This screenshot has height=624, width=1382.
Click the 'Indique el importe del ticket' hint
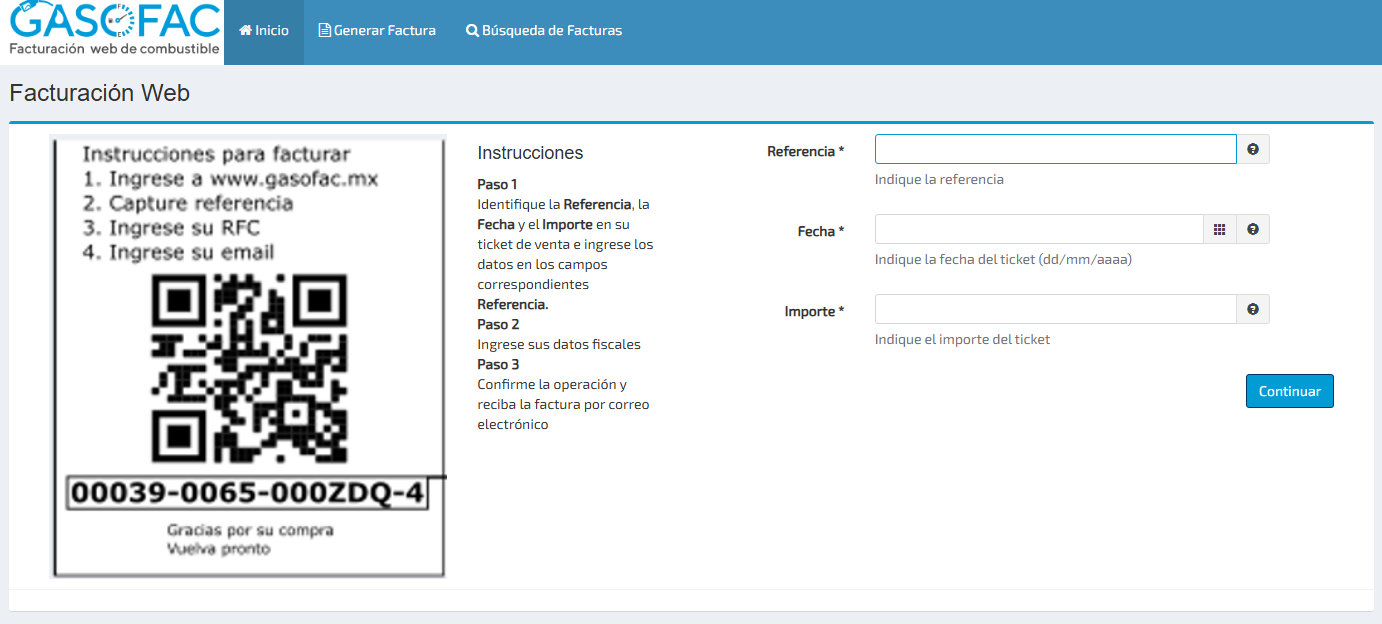(962, 340)
